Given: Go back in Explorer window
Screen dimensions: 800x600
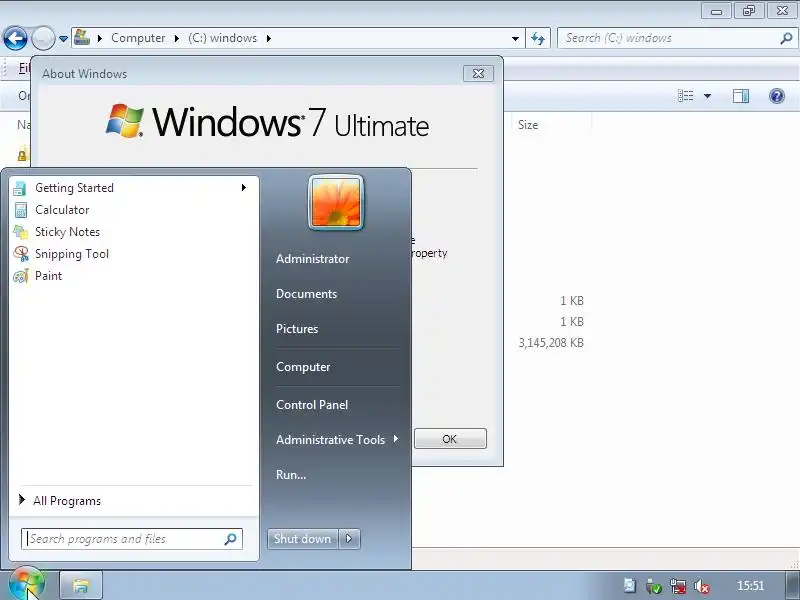Looking at the screenshot, I should [15, 38].
